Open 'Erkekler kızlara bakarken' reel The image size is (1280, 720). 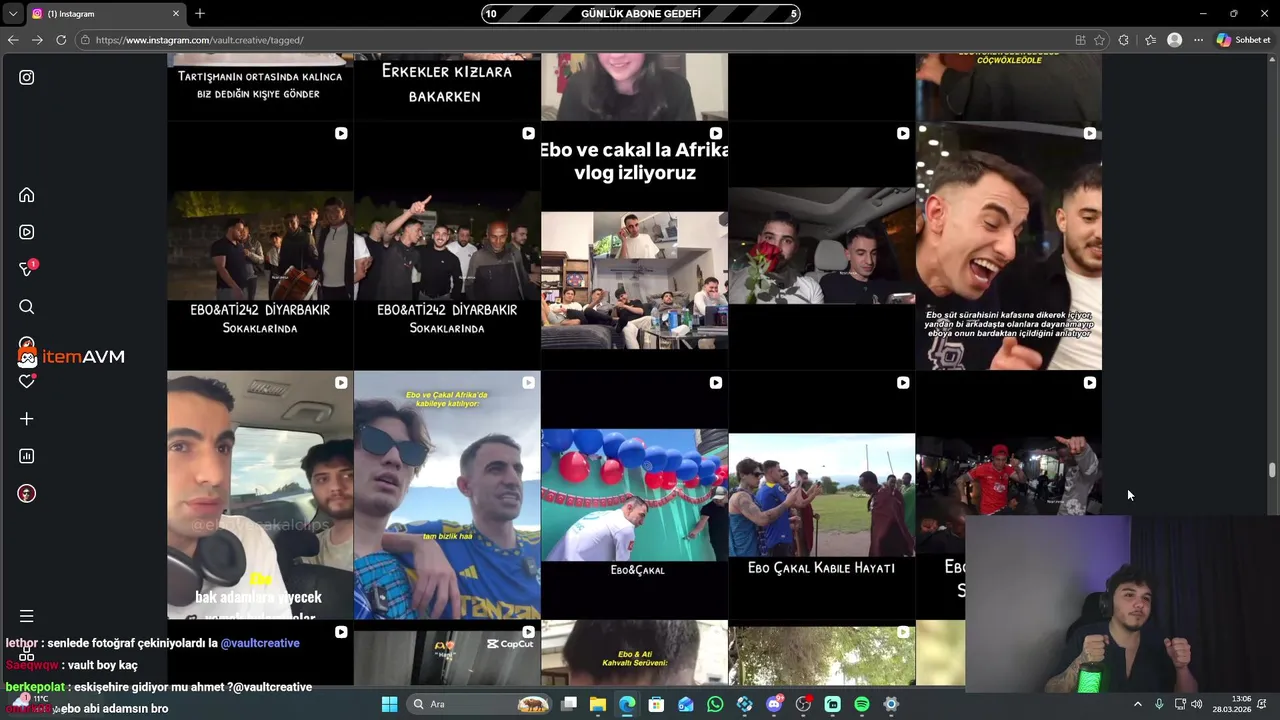(x=447, y=87)
